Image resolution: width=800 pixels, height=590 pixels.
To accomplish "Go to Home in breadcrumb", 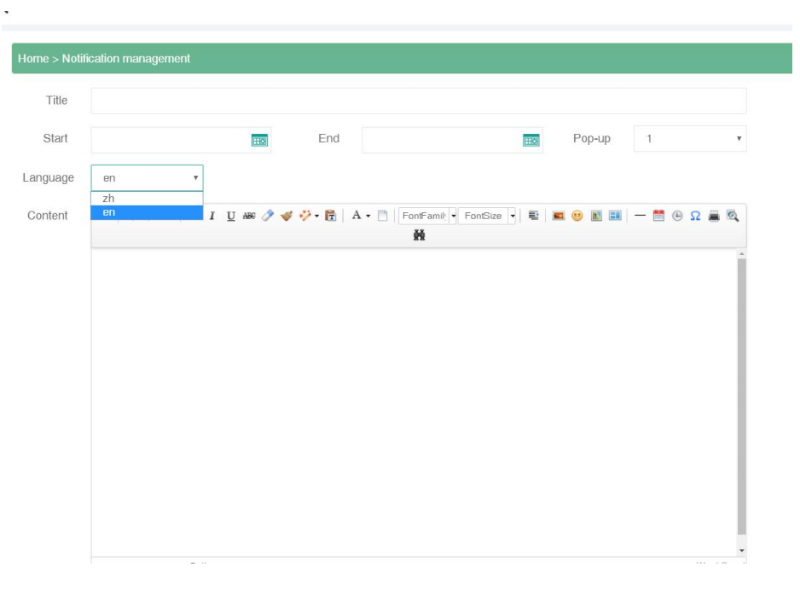I will click(x=33, y=59).
